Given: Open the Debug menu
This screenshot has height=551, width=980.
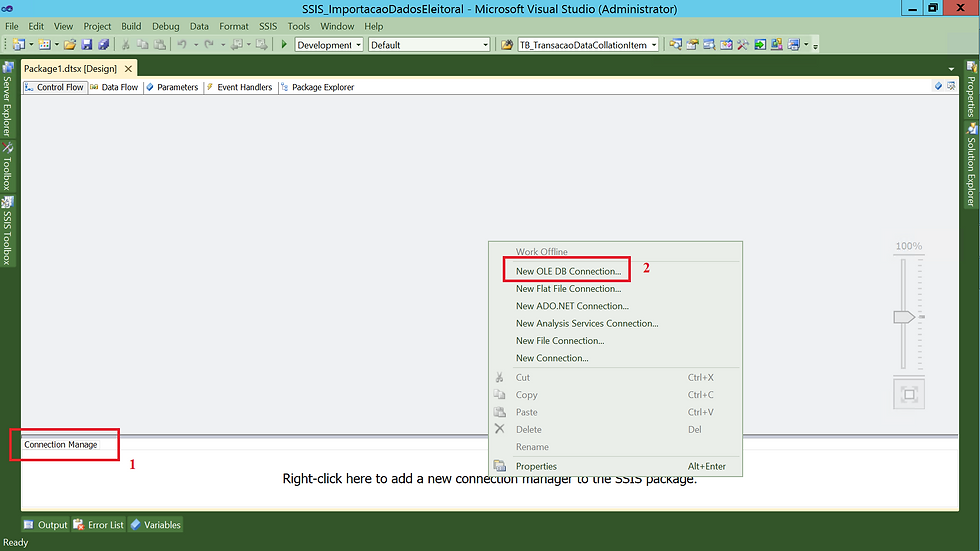Looking at the screenshot, I should (x=166, y=26).
